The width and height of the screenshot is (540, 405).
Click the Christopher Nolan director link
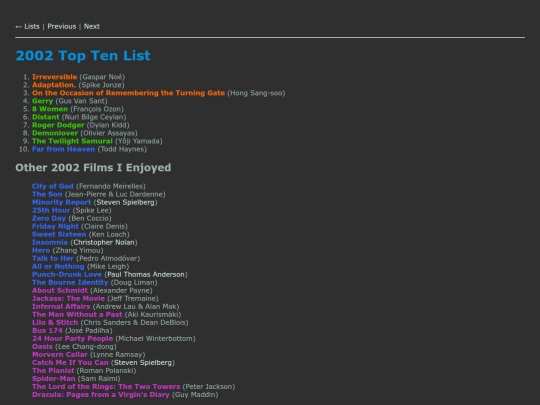coord(104,242)
